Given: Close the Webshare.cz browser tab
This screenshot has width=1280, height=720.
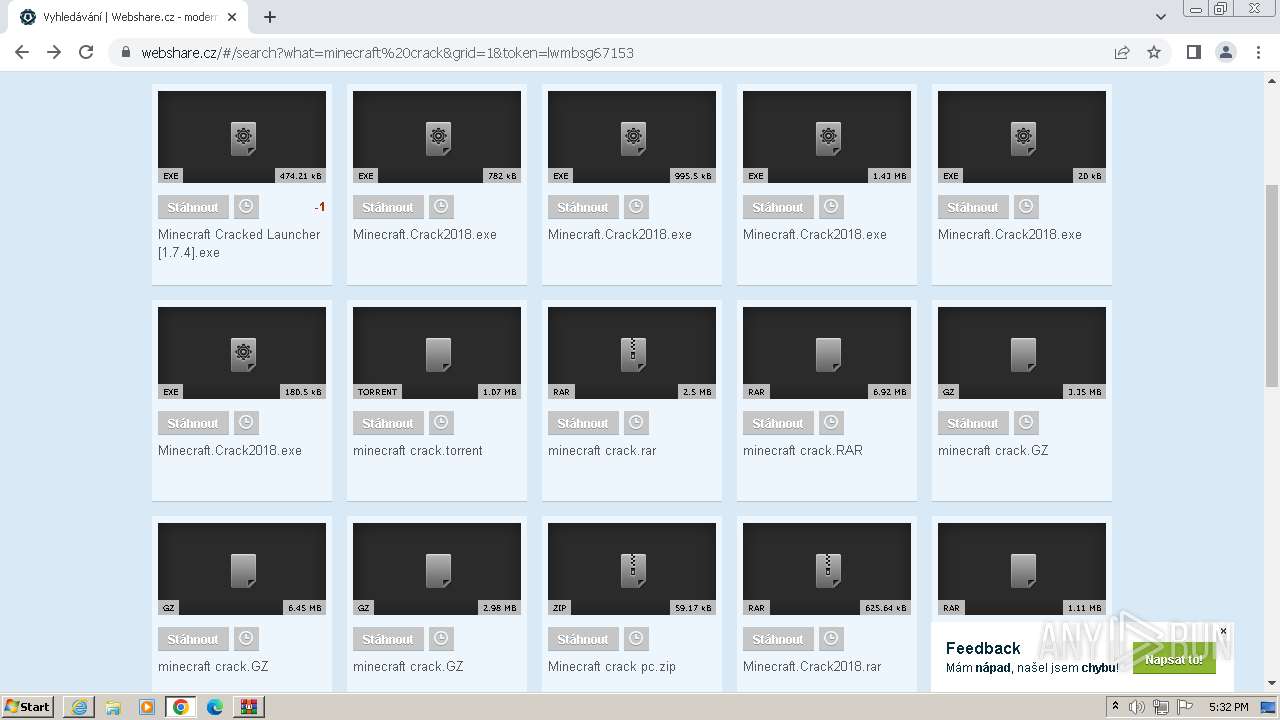Looking at the screenshot, I should coord(233,17).
